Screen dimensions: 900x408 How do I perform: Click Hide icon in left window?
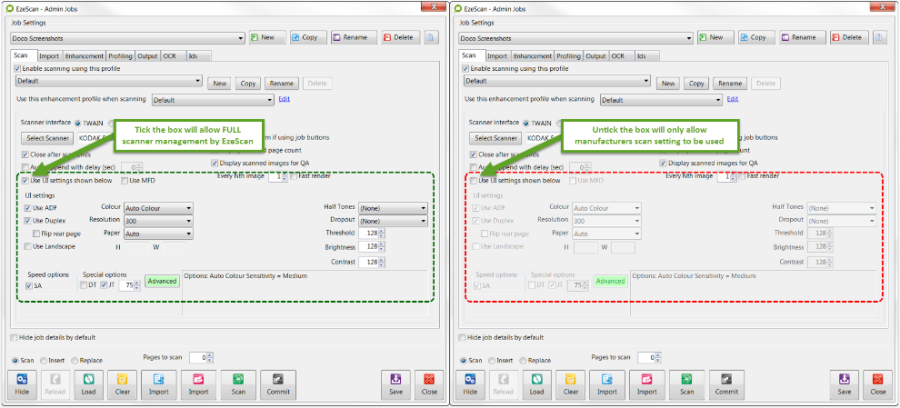22,383
